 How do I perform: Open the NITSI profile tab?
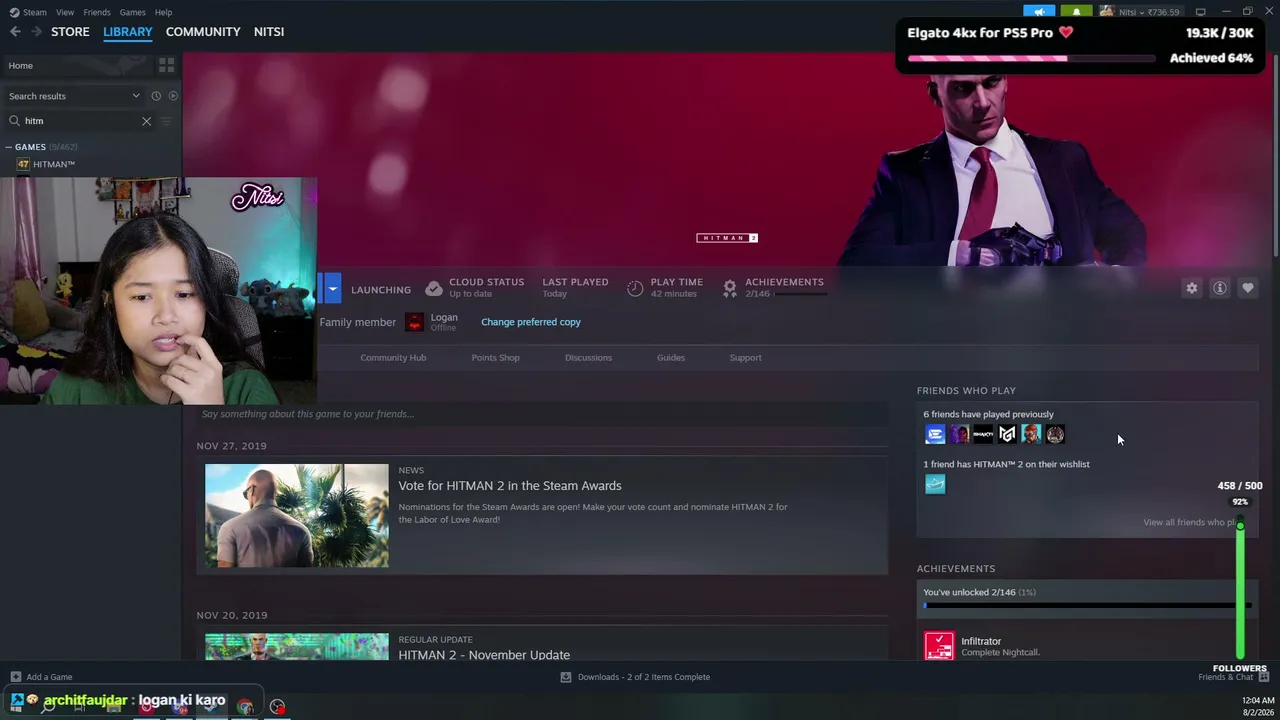pyautogui.click(x=269, y=32)
